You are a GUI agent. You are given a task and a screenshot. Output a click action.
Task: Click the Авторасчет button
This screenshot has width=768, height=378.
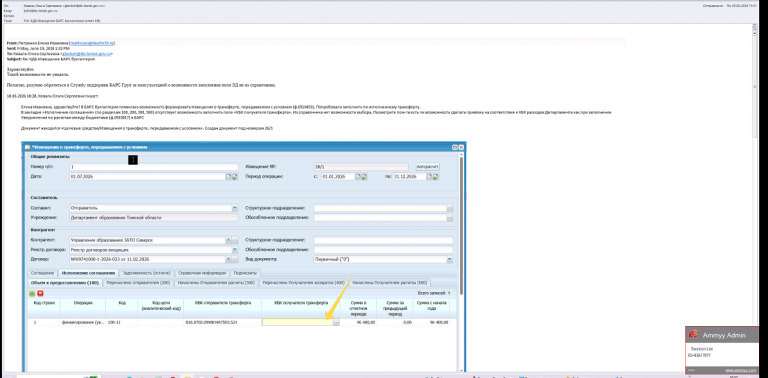pyautogui.click(x=428, y=167)
